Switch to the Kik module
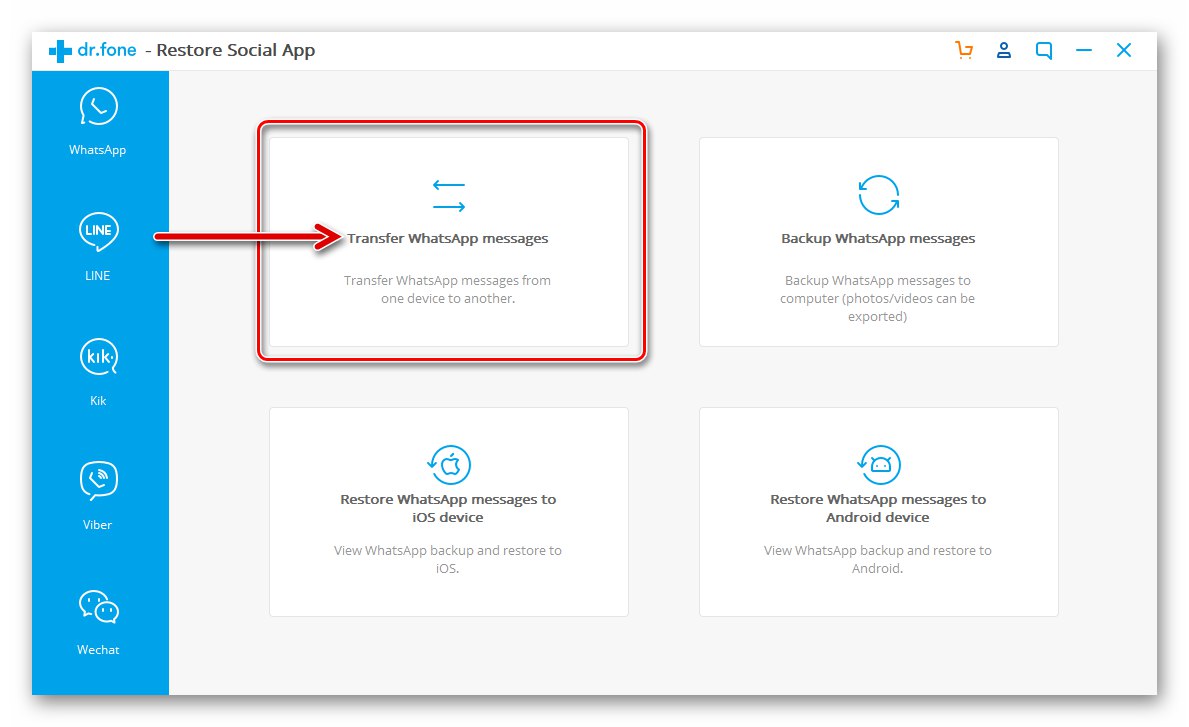Viewport: 1189px width, 727px height. click(x=97, y=357)
